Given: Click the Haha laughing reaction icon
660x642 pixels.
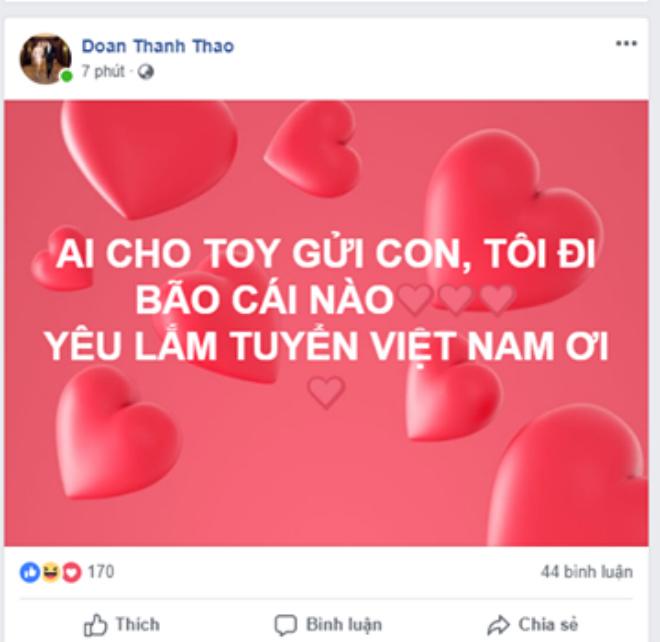Looking at the screenshot, I should 51,572.
